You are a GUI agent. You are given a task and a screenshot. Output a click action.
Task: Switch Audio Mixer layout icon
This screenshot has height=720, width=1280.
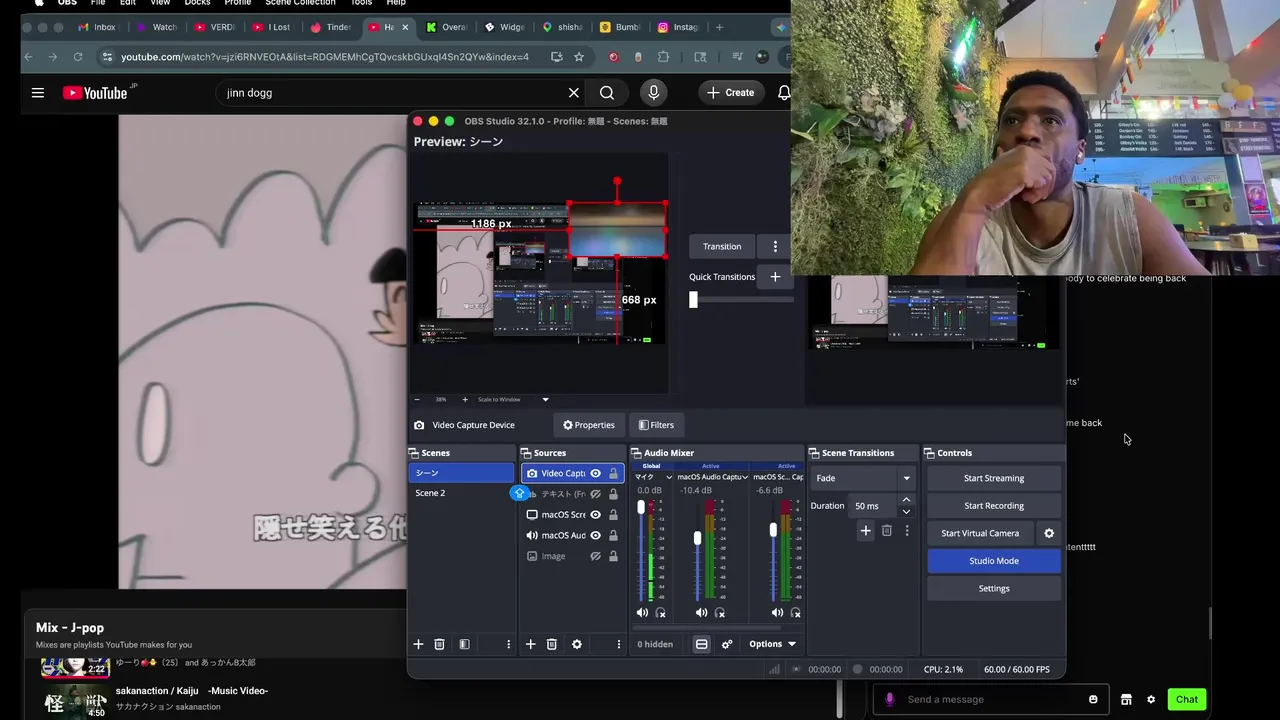pos(701,644)
